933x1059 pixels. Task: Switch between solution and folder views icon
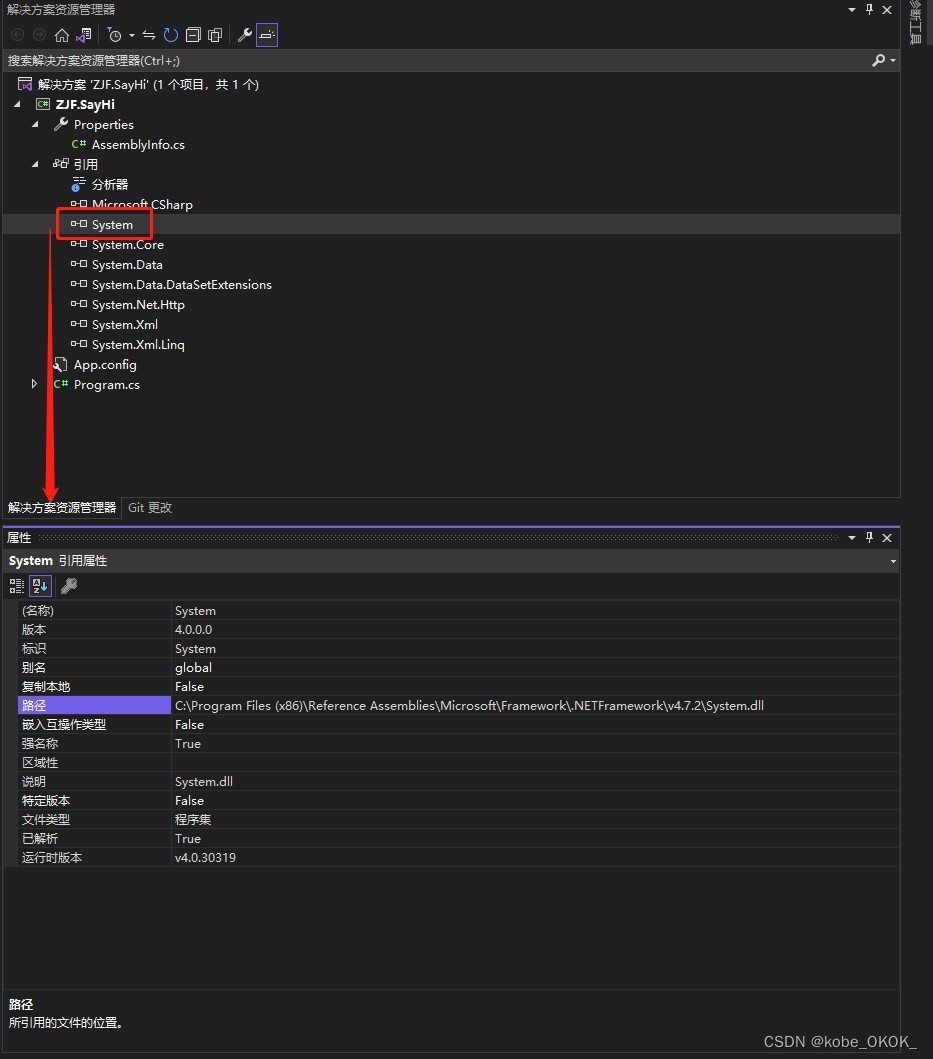click(x=84, y=35)
